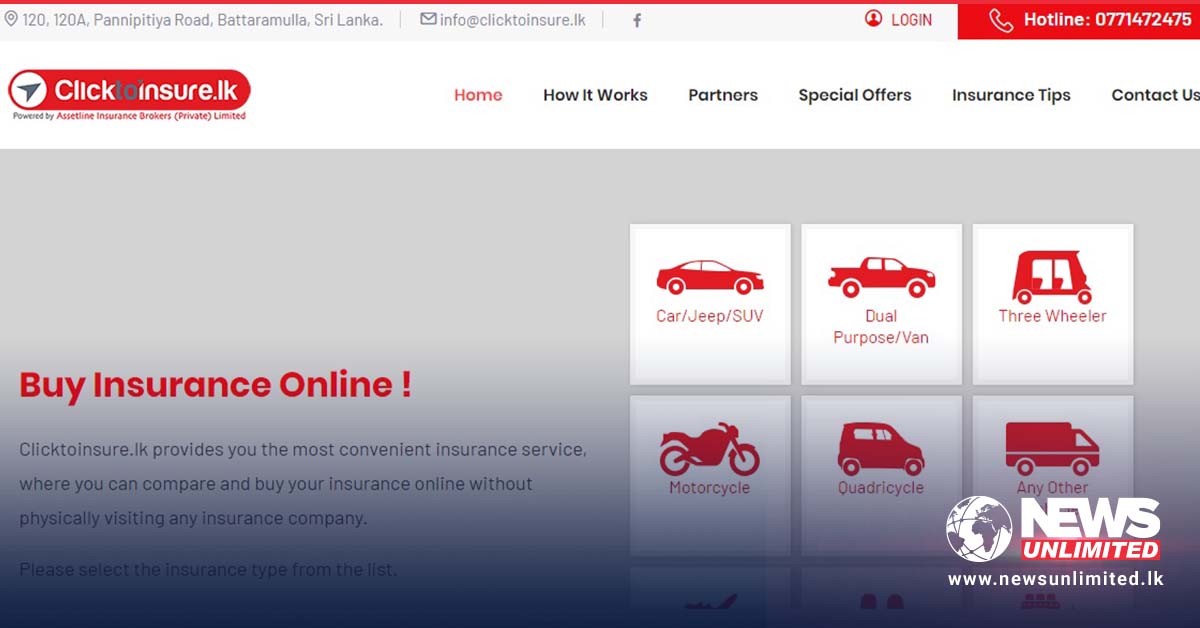Choose the Dual Purpose/Van vehicle icon
This screenshot has height=628, width=1200.
pos(881,278)
